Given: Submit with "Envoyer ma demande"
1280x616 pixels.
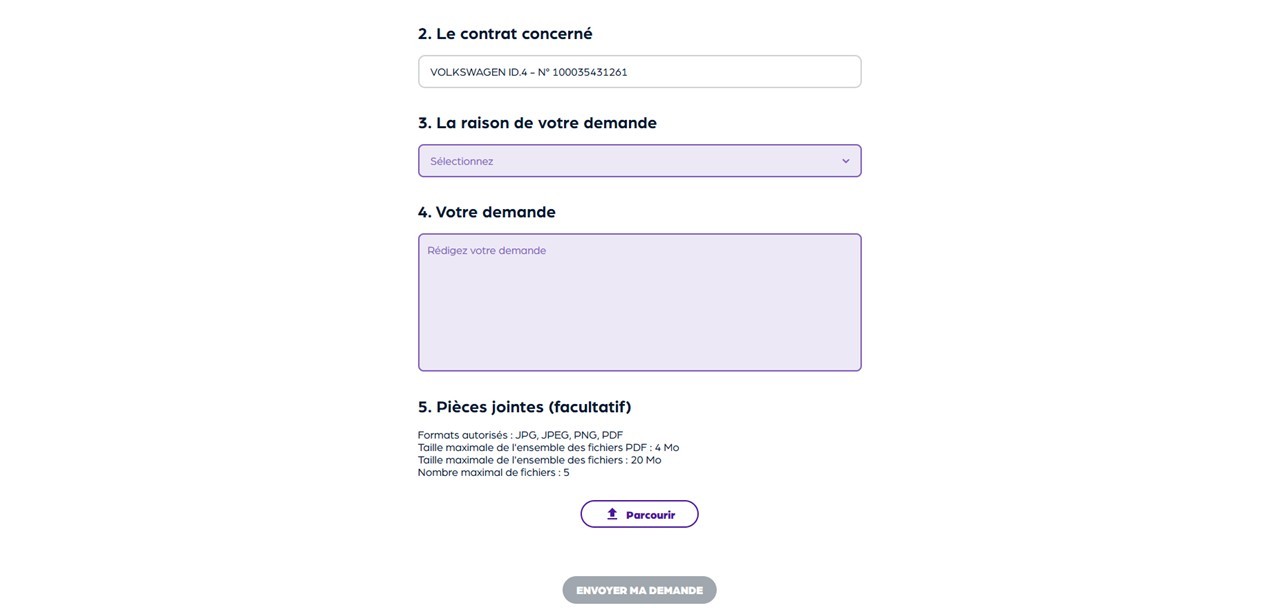Looking at the screenshot, I should coord(639,590).
